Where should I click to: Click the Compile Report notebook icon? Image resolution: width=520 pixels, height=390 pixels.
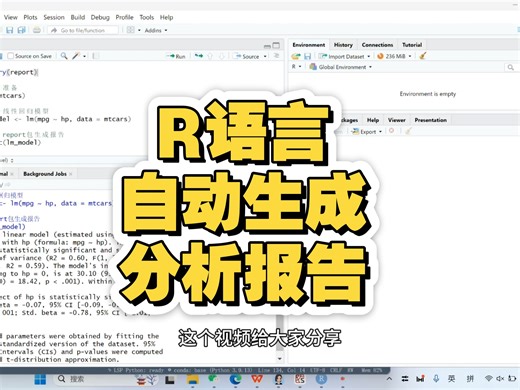(96, 56)
